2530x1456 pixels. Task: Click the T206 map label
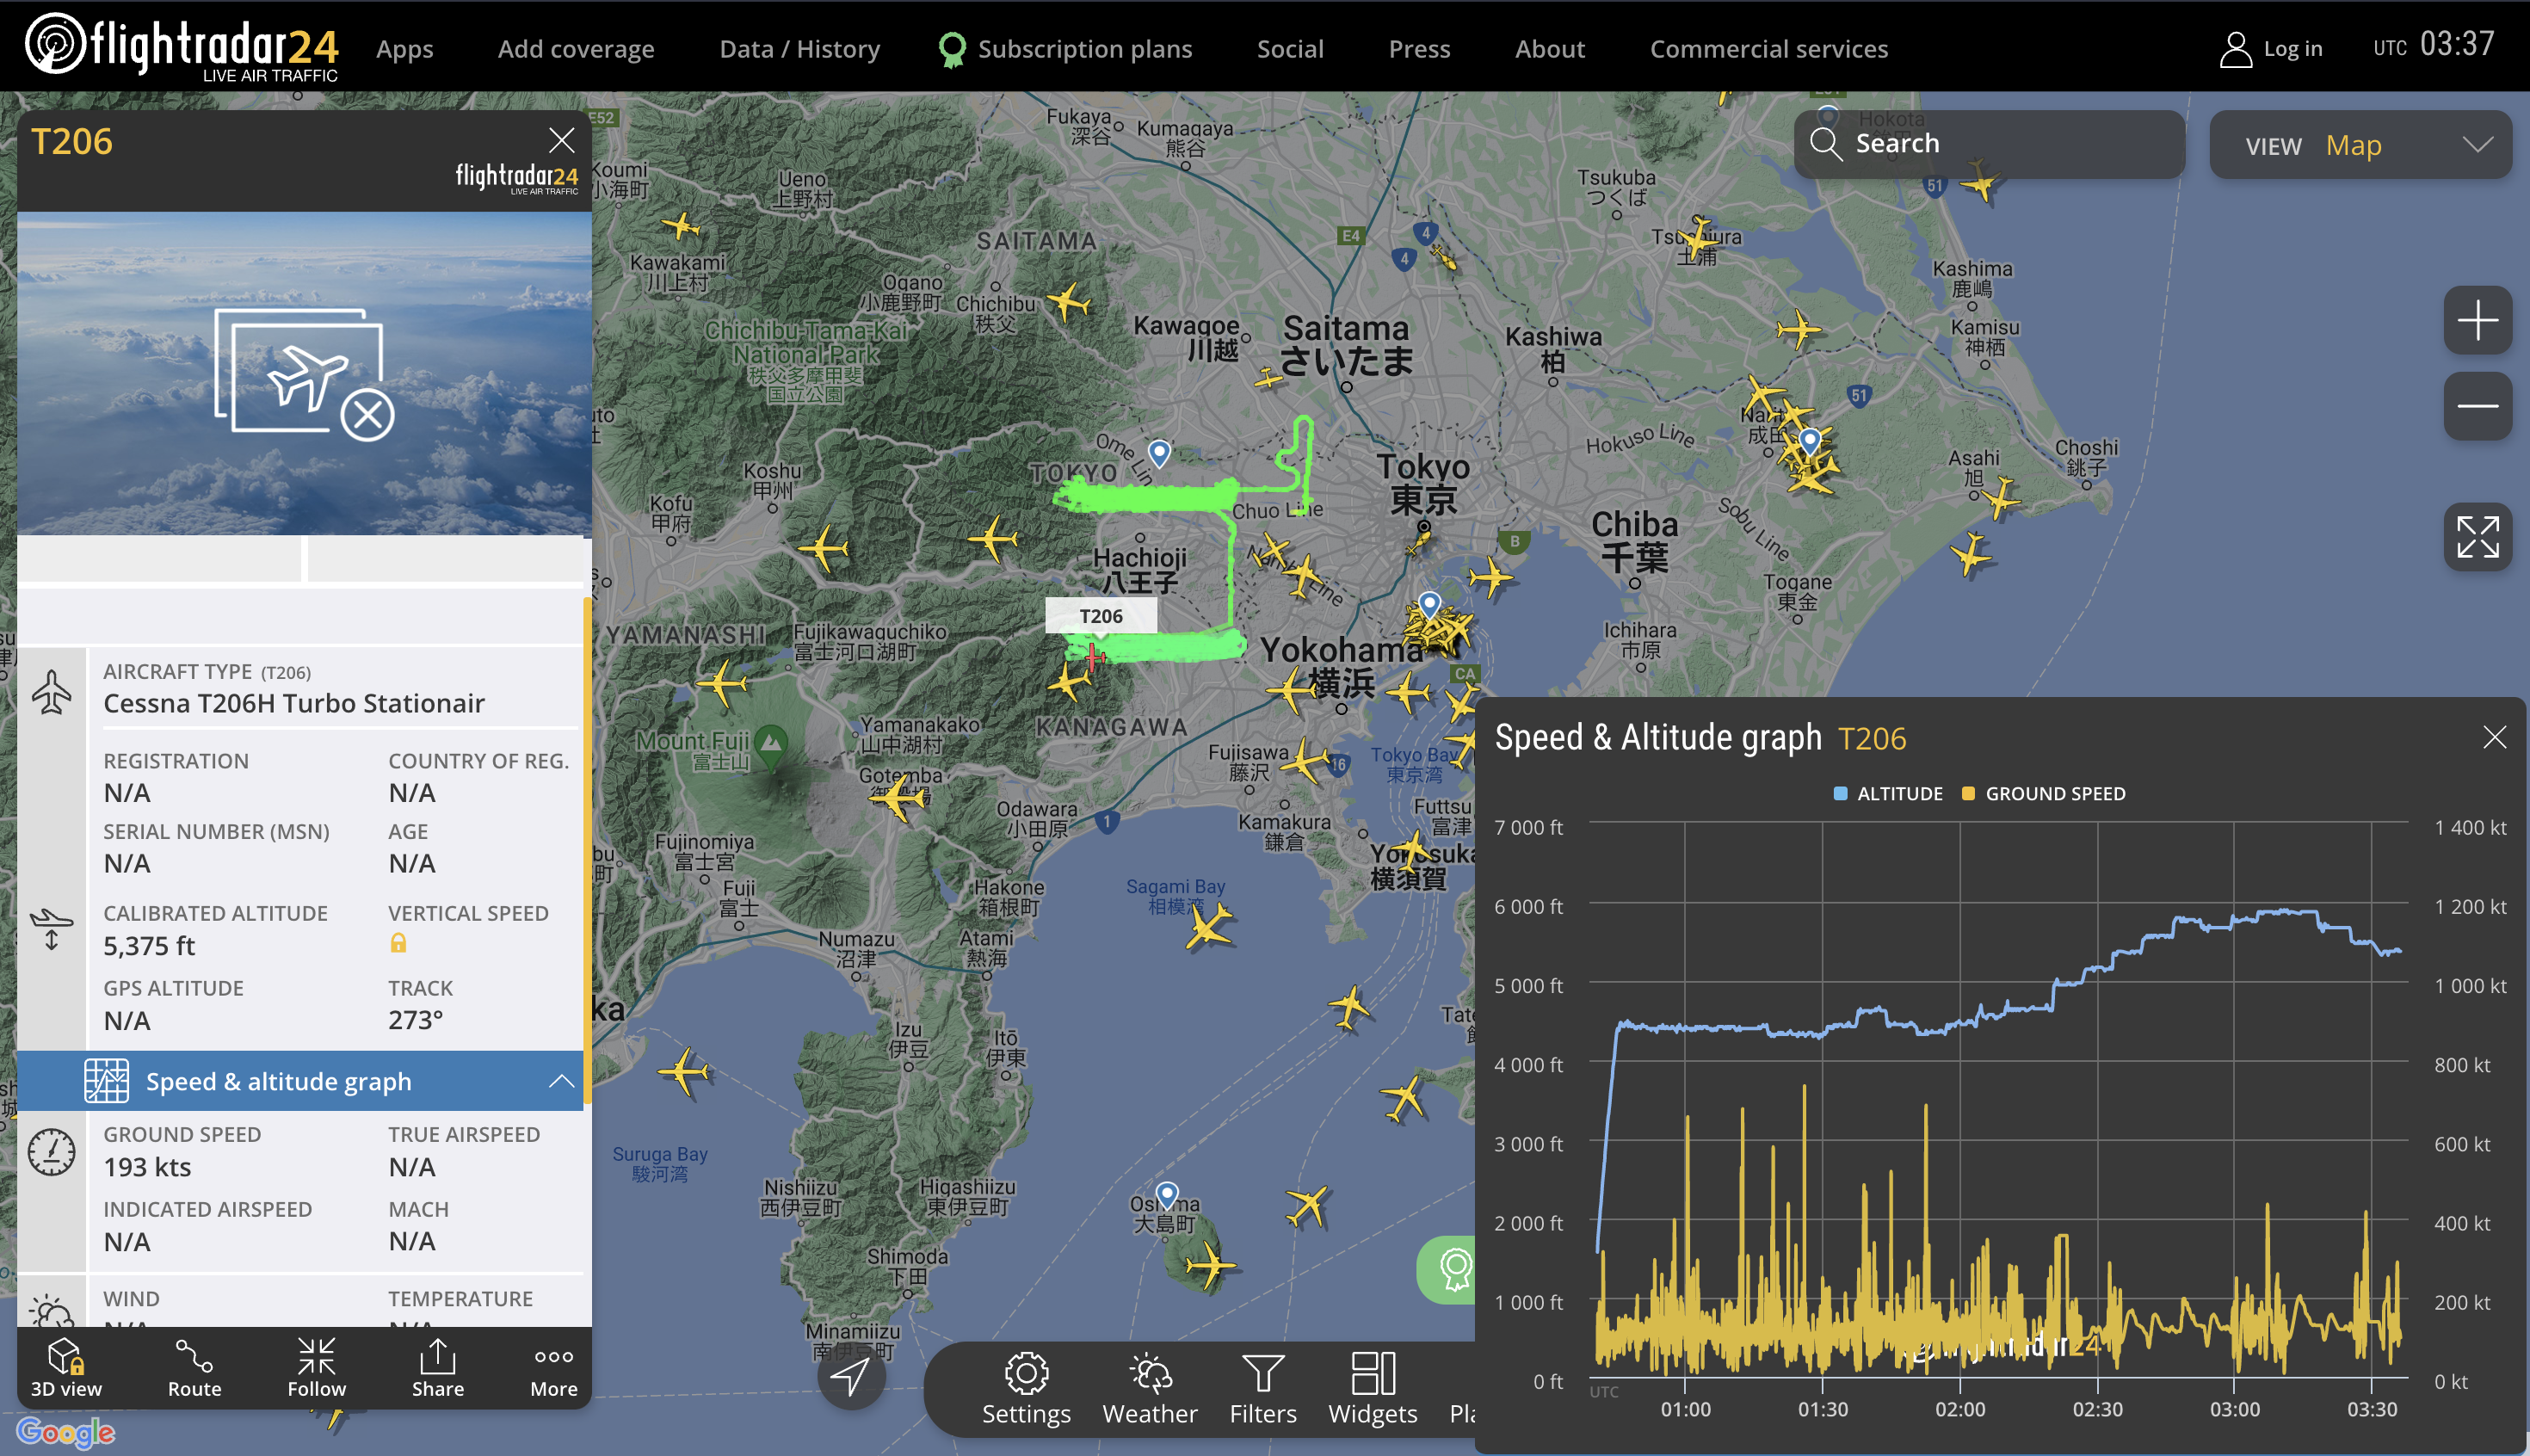(x=1101, y=616)
